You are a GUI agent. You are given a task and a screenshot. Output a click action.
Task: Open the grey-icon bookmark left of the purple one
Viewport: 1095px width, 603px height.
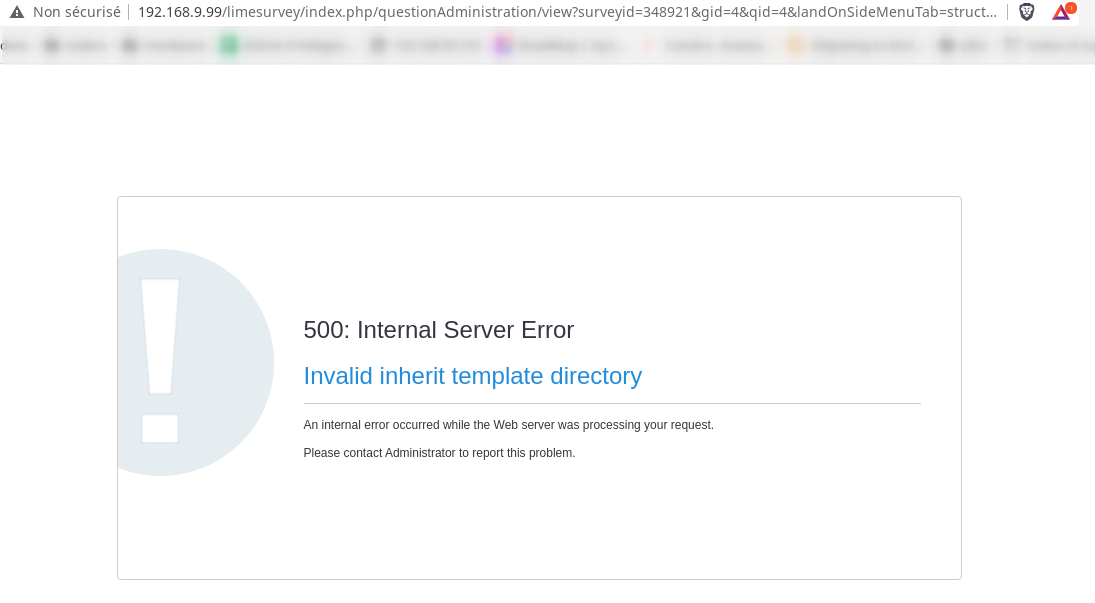click(425, 45)
